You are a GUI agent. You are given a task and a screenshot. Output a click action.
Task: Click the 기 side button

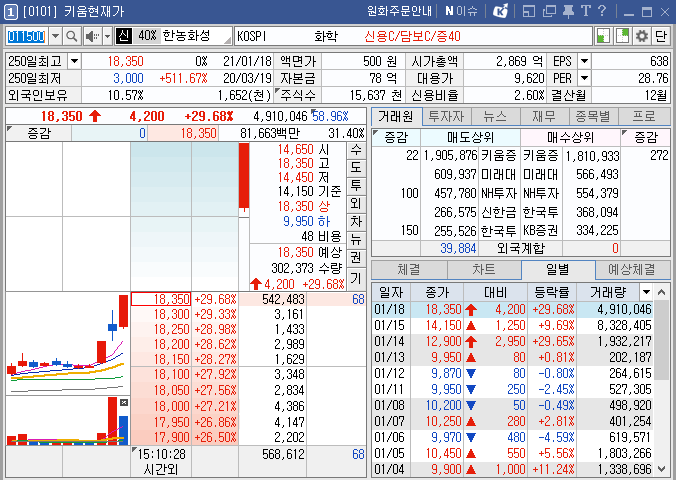[356, 278]
